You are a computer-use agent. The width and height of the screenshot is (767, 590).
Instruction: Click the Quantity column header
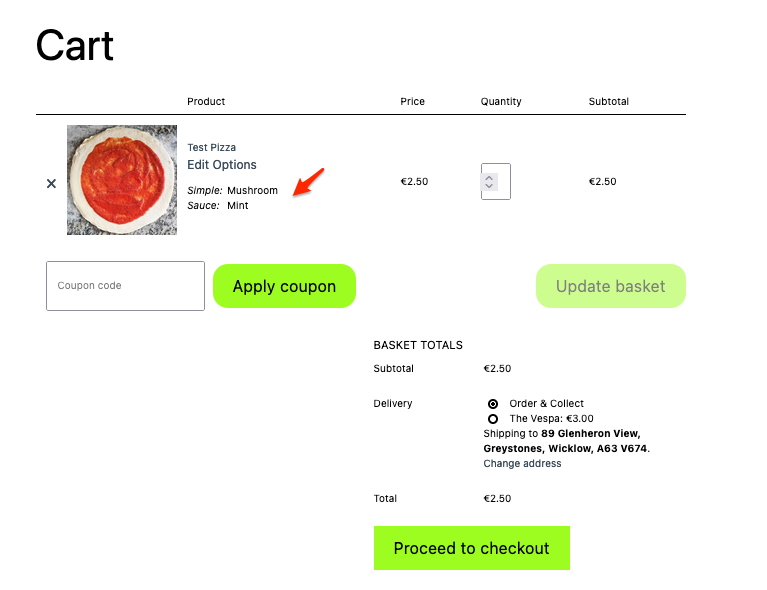501,101
